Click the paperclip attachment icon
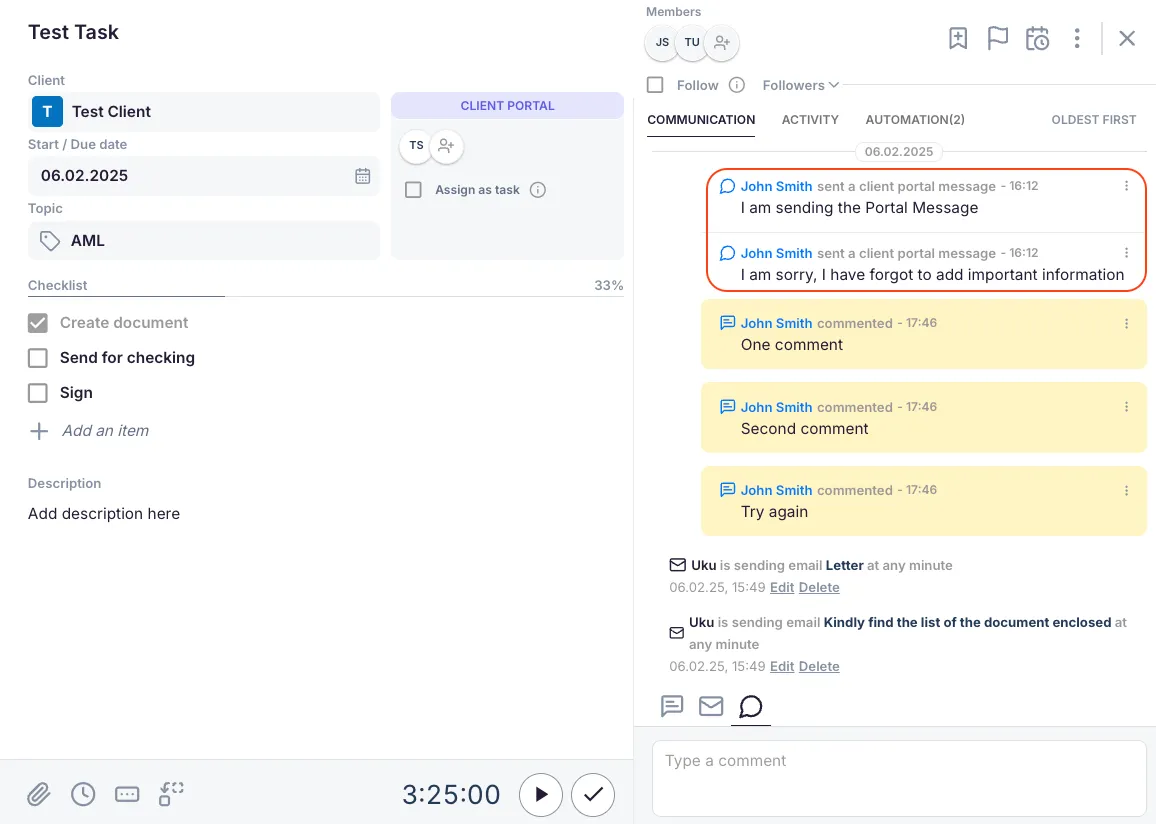This screenshot has height=824, width=1156. [x=38, y=795]
